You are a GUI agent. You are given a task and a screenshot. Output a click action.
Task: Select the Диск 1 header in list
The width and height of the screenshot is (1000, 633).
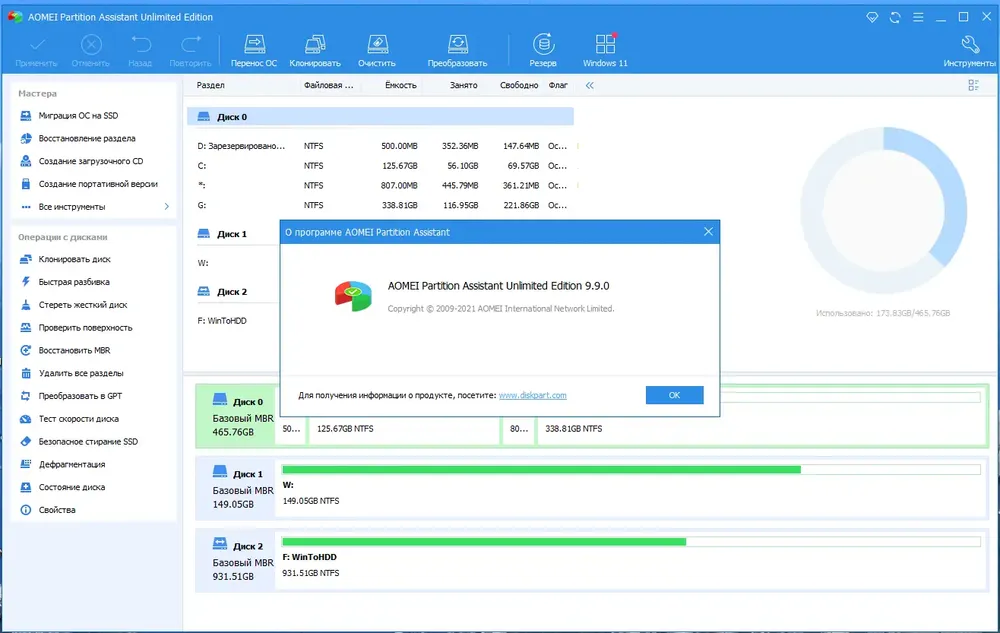[x=232, y=234]
